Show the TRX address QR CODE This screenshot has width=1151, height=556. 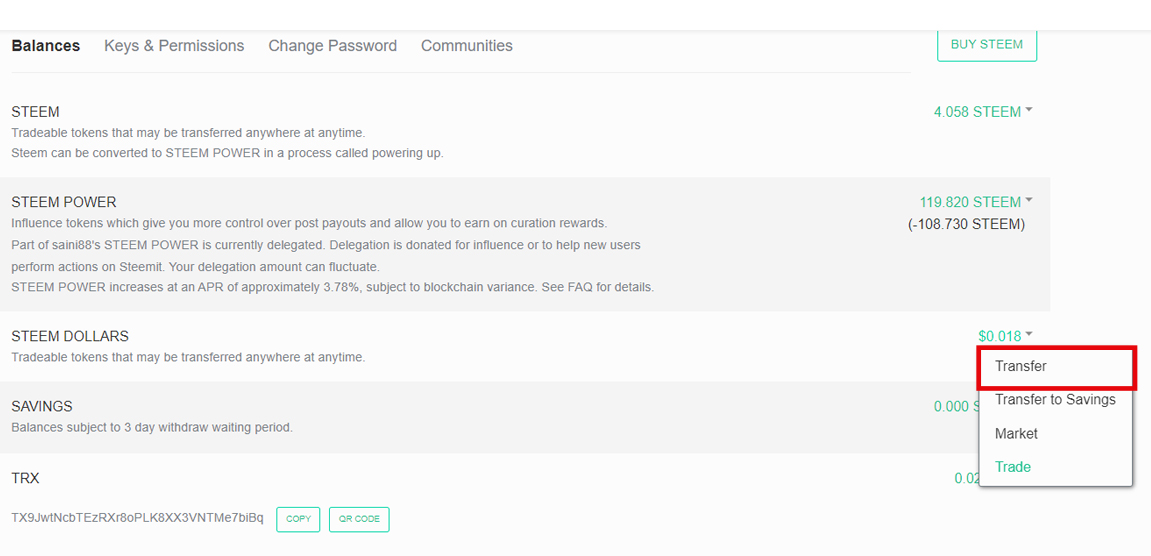[x=358, y=519]
